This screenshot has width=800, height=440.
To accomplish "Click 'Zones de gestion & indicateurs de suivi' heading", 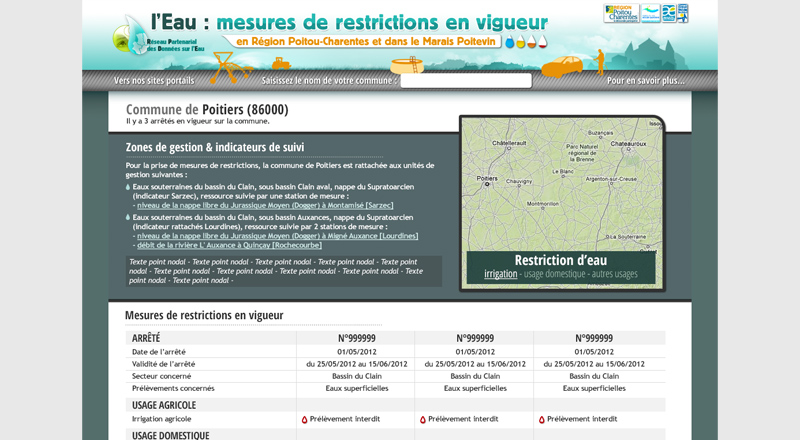I will 215,148.
